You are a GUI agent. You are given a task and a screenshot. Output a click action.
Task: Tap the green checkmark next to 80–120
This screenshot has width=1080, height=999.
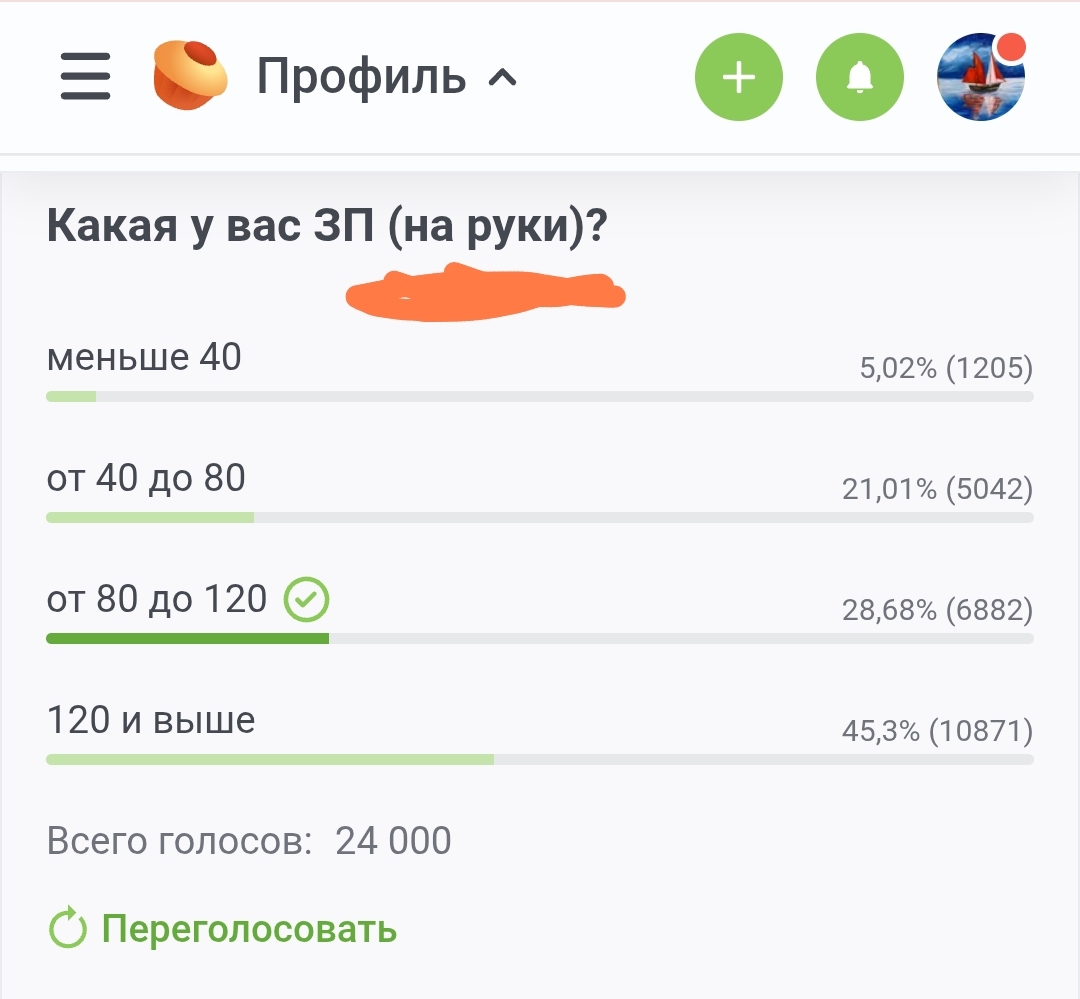307,599
